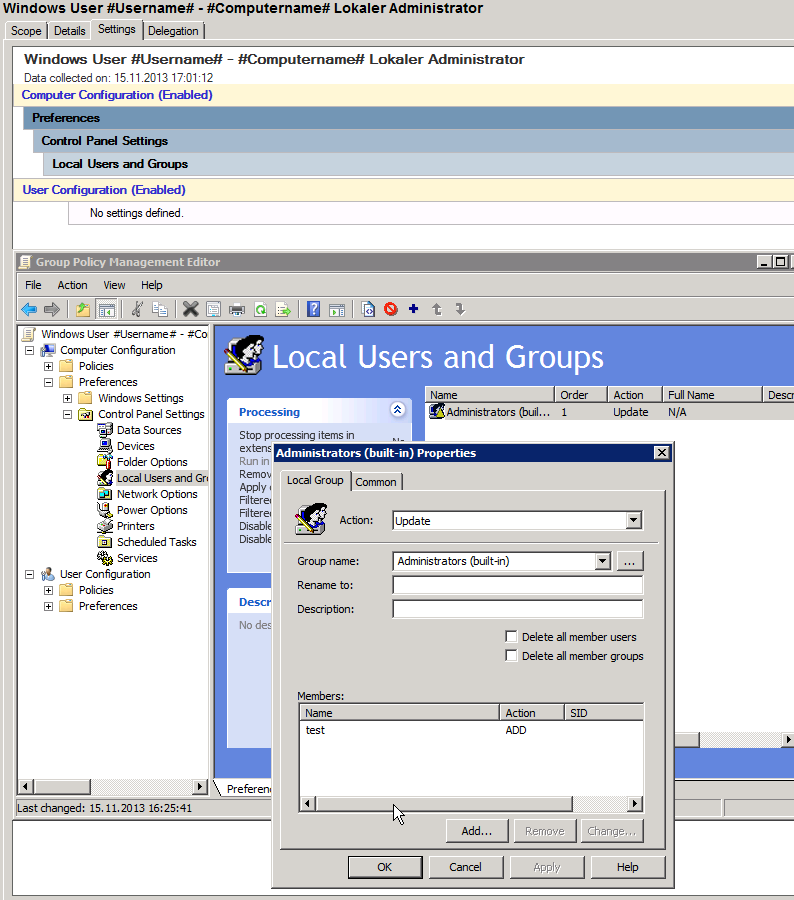794x900 pixels.
Task: Expand Windows Settings tree node
Action: 68,398
